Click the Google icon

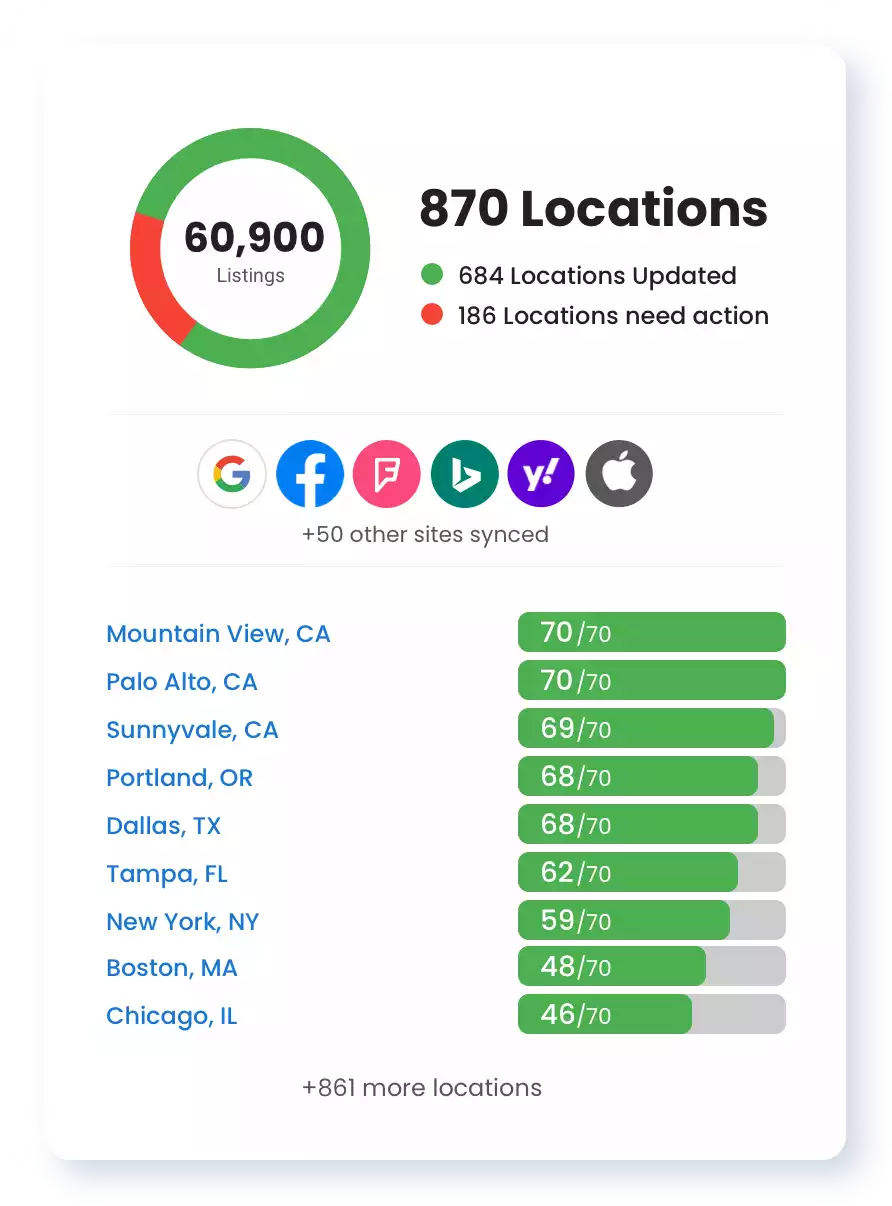point(232,475)
